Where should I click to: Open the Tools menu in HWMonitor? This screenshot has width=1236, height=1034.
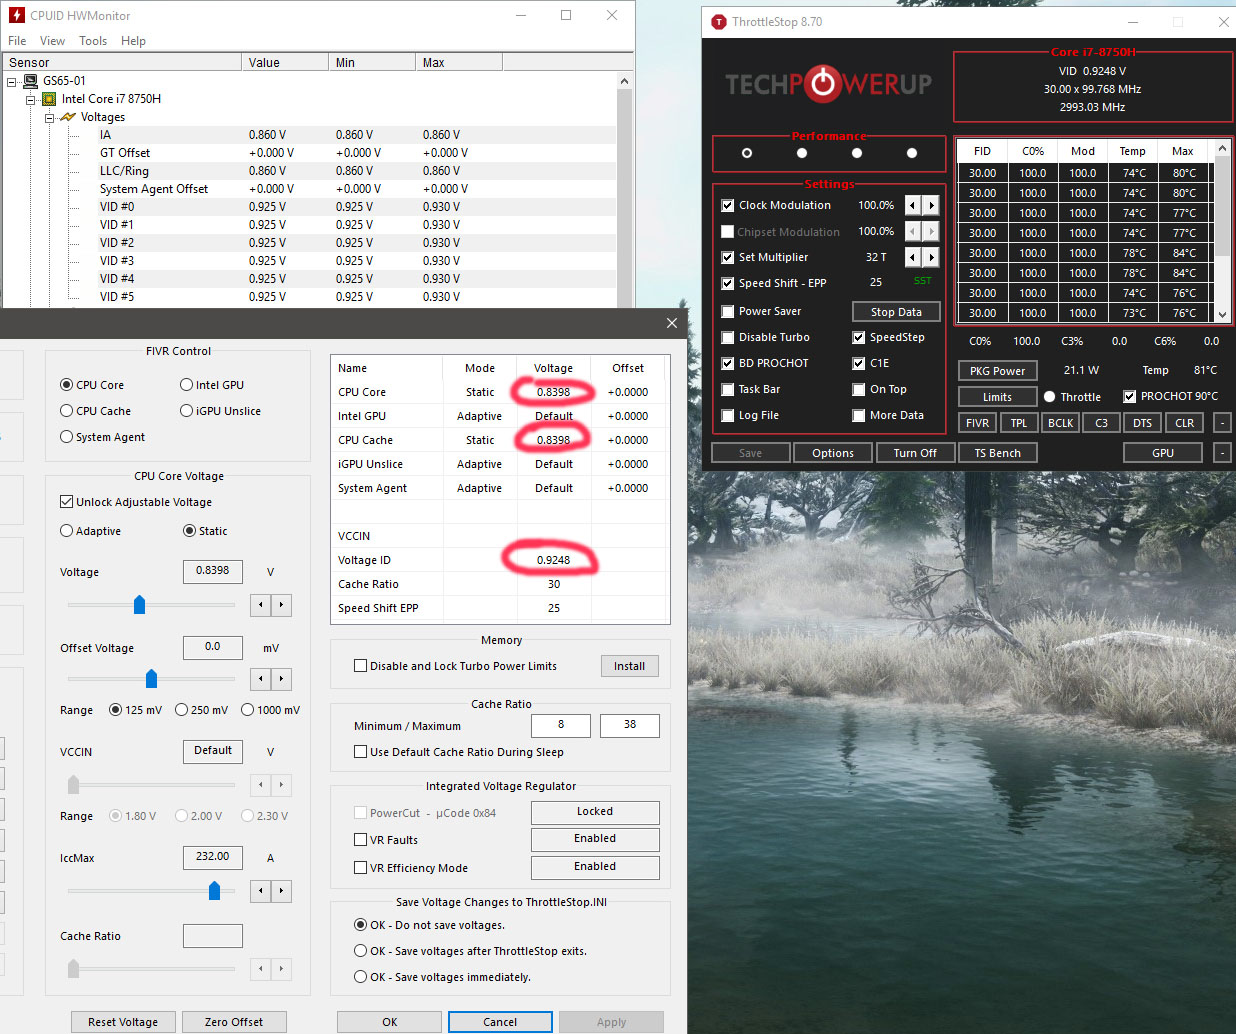93,41
